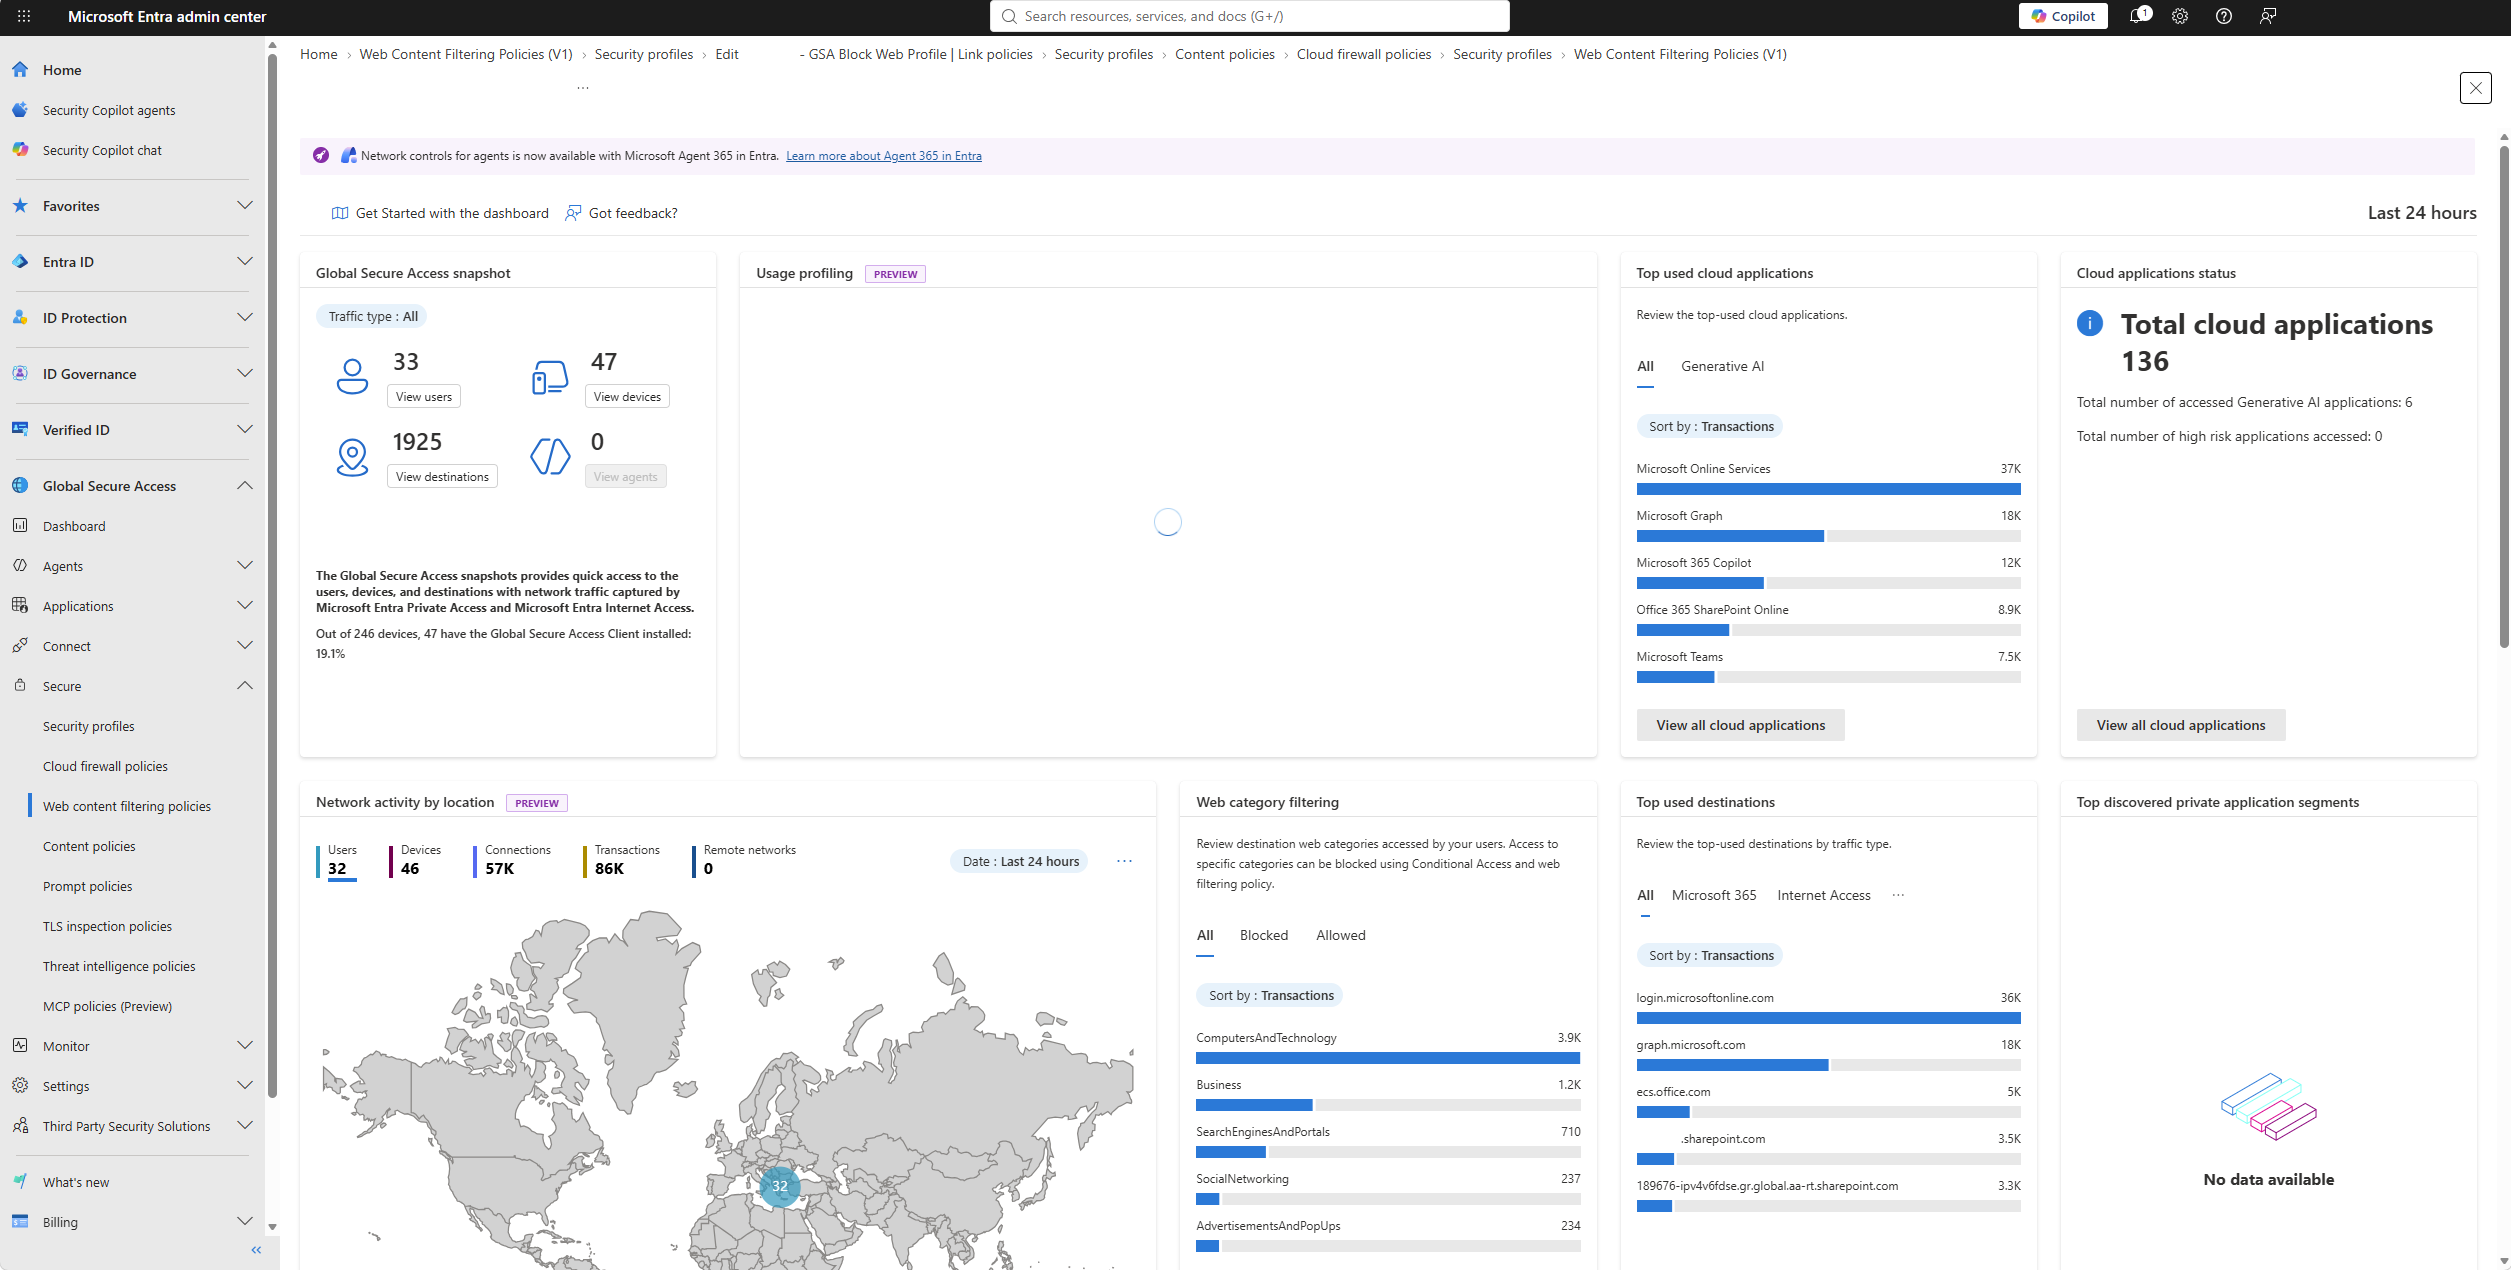Open the Date : Last 24 hours filter
The image size is (2511, 1270).
point(1020,861)
